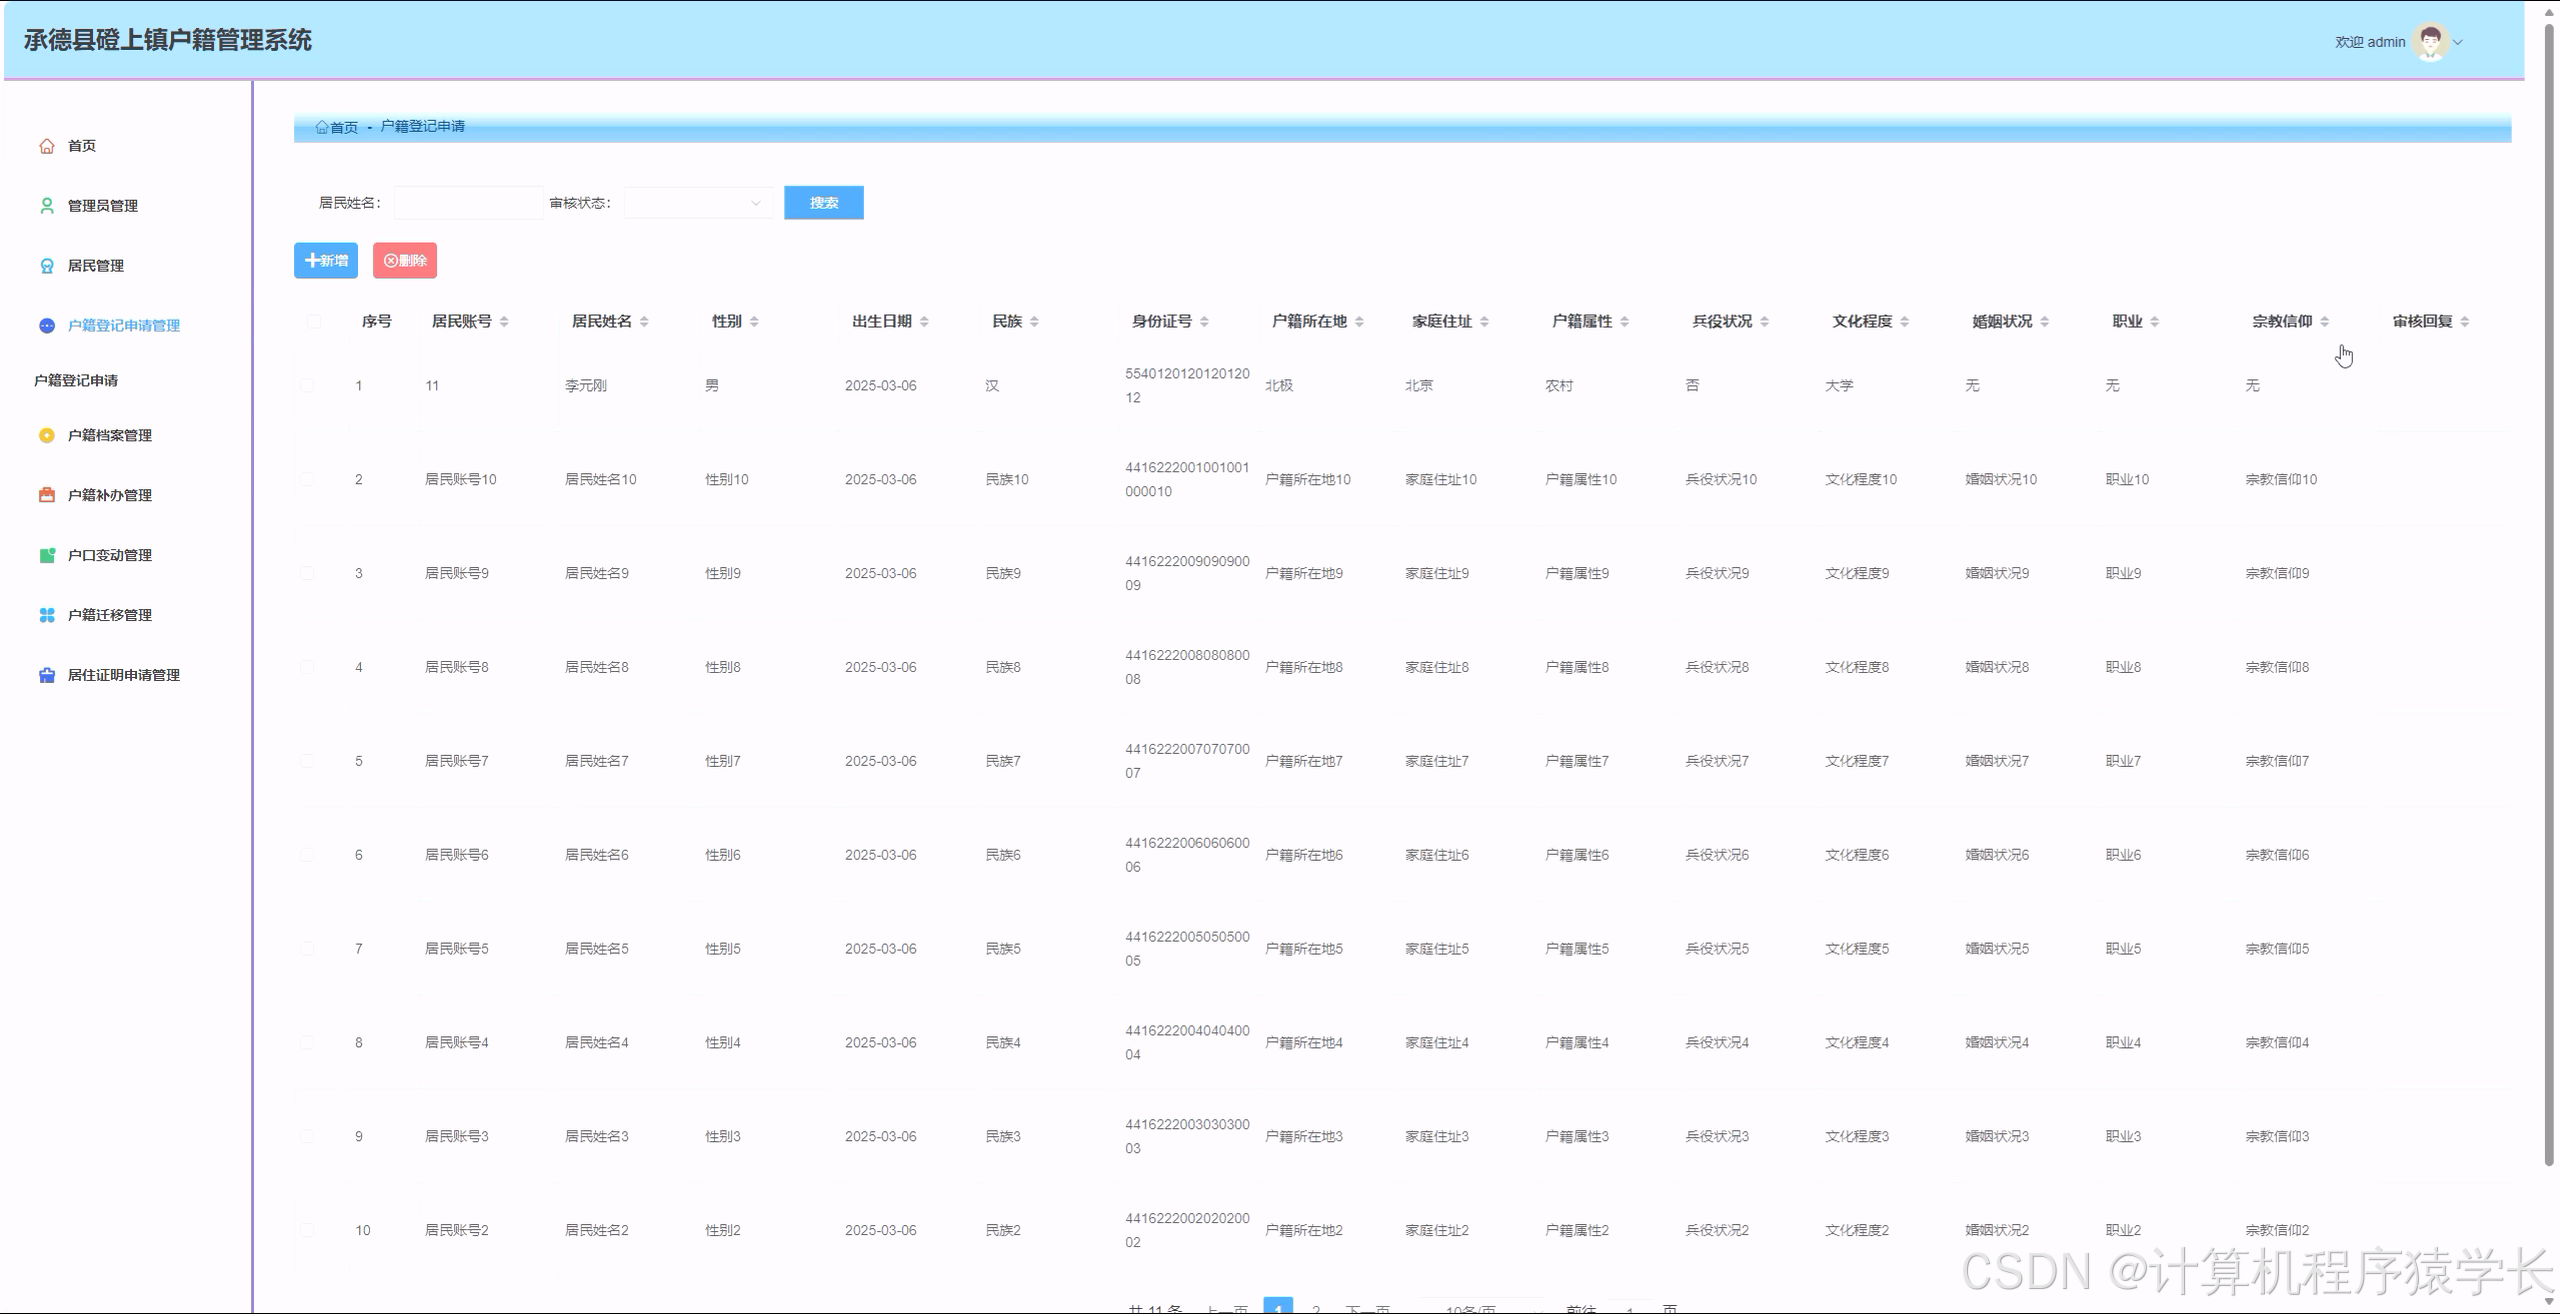Toggle the select-all checkbox in table header

pos(314,321)
